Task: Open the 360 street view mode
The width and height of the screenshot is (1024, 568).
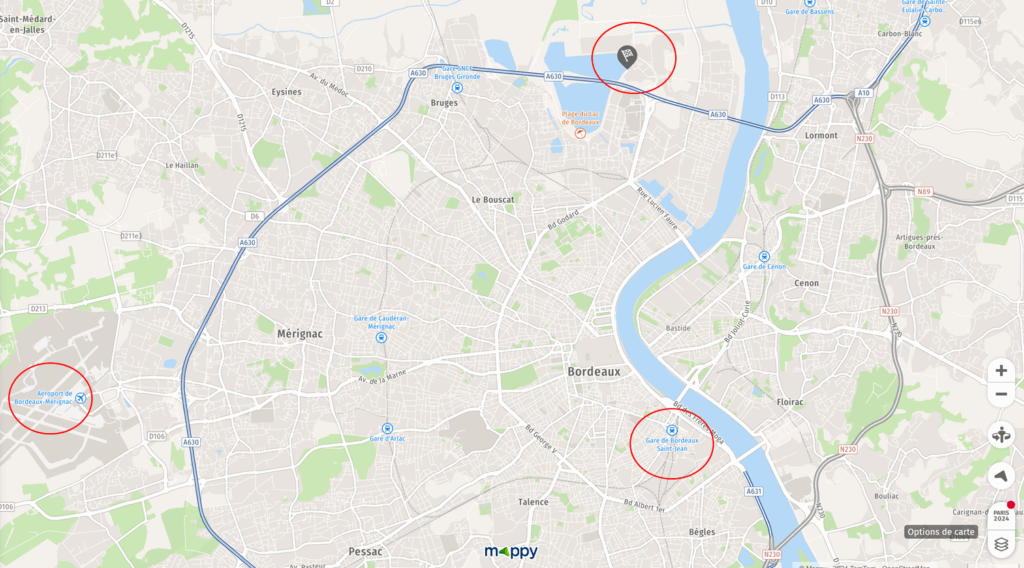Action: coord(1000,435)
